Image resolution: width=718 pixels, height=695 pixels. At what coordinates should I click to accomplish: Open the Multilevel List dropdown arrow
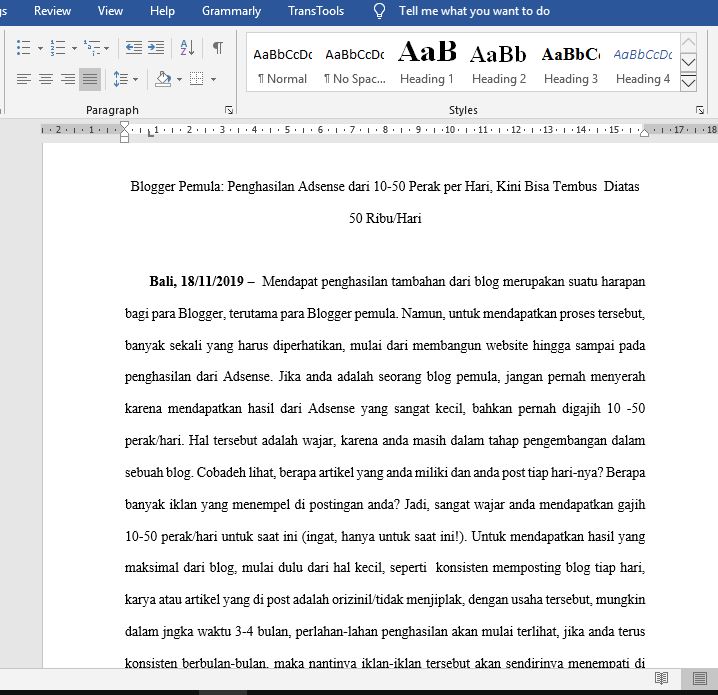tap(107, 48)
